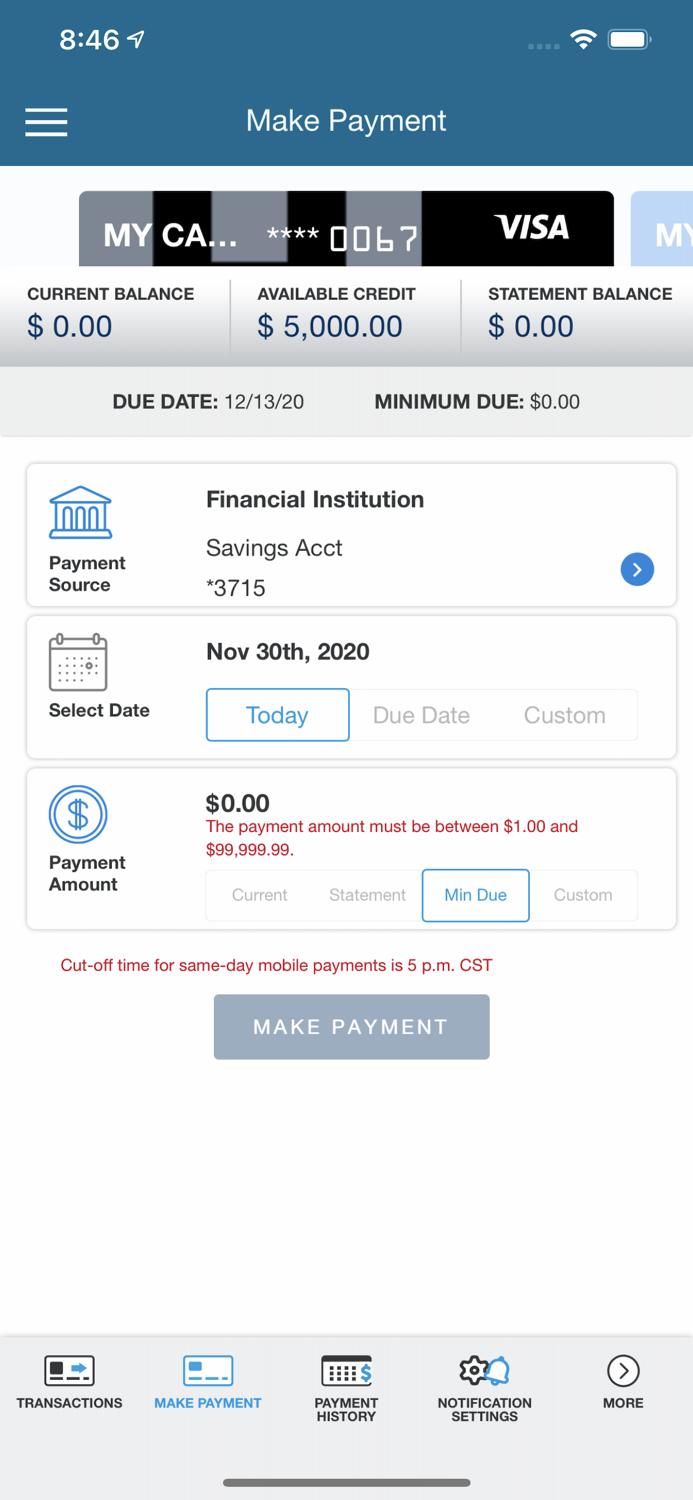Choose Custom payment amount
The width and height of the screenshot is (693, 1500).
[584, 895]
